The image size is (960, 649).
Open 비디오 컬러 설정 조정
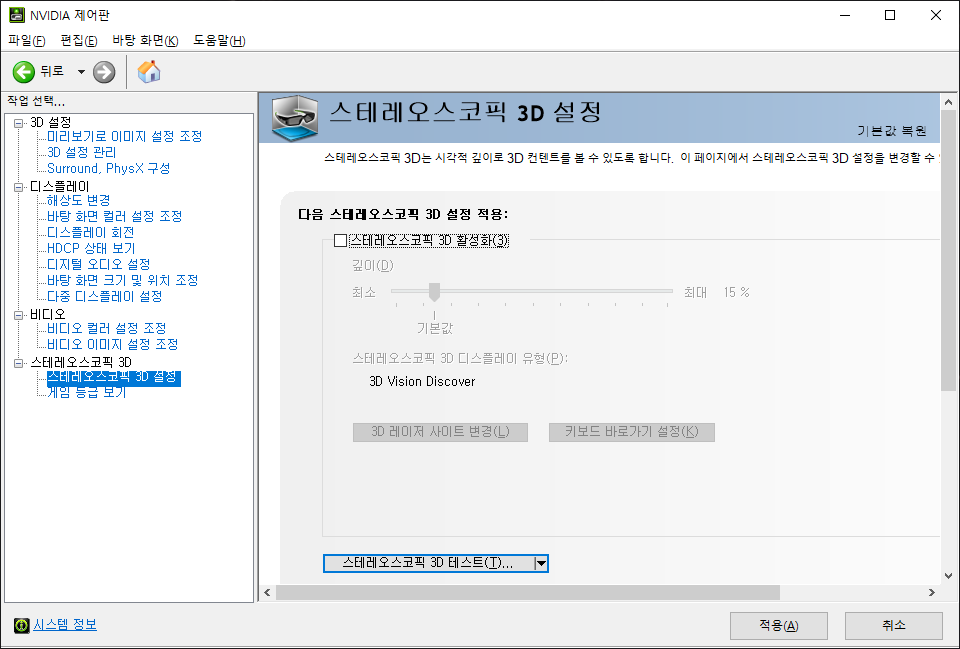(107, 328)
